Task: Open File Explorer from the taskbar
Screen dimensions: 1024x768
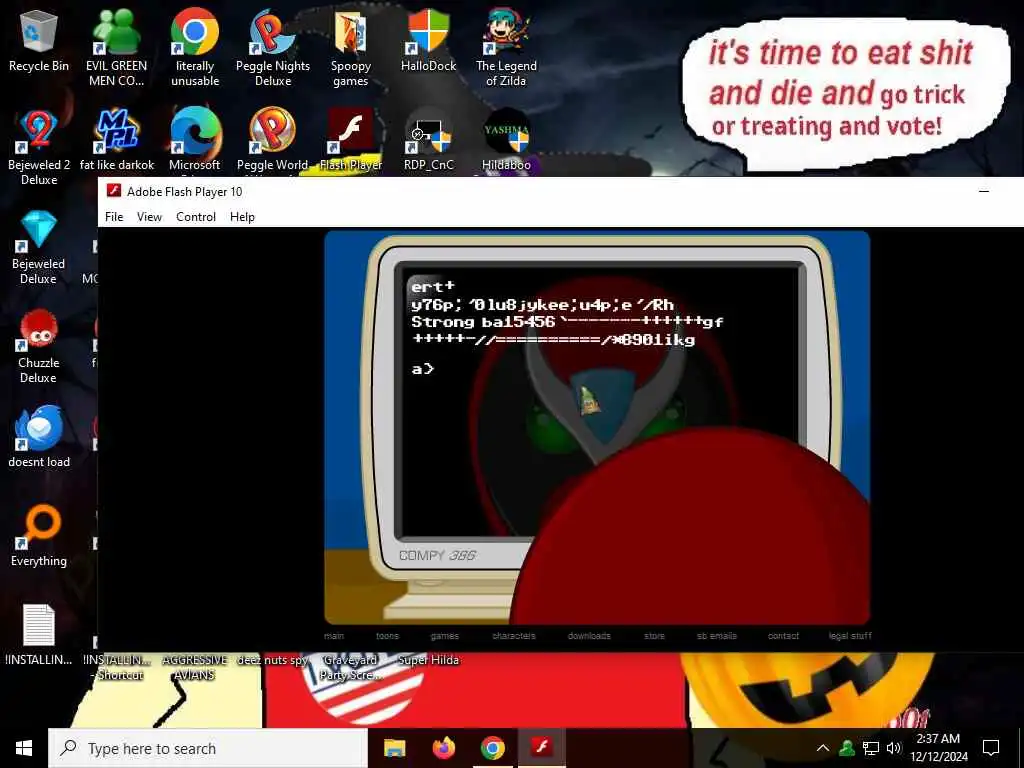Action: point(394,748)
